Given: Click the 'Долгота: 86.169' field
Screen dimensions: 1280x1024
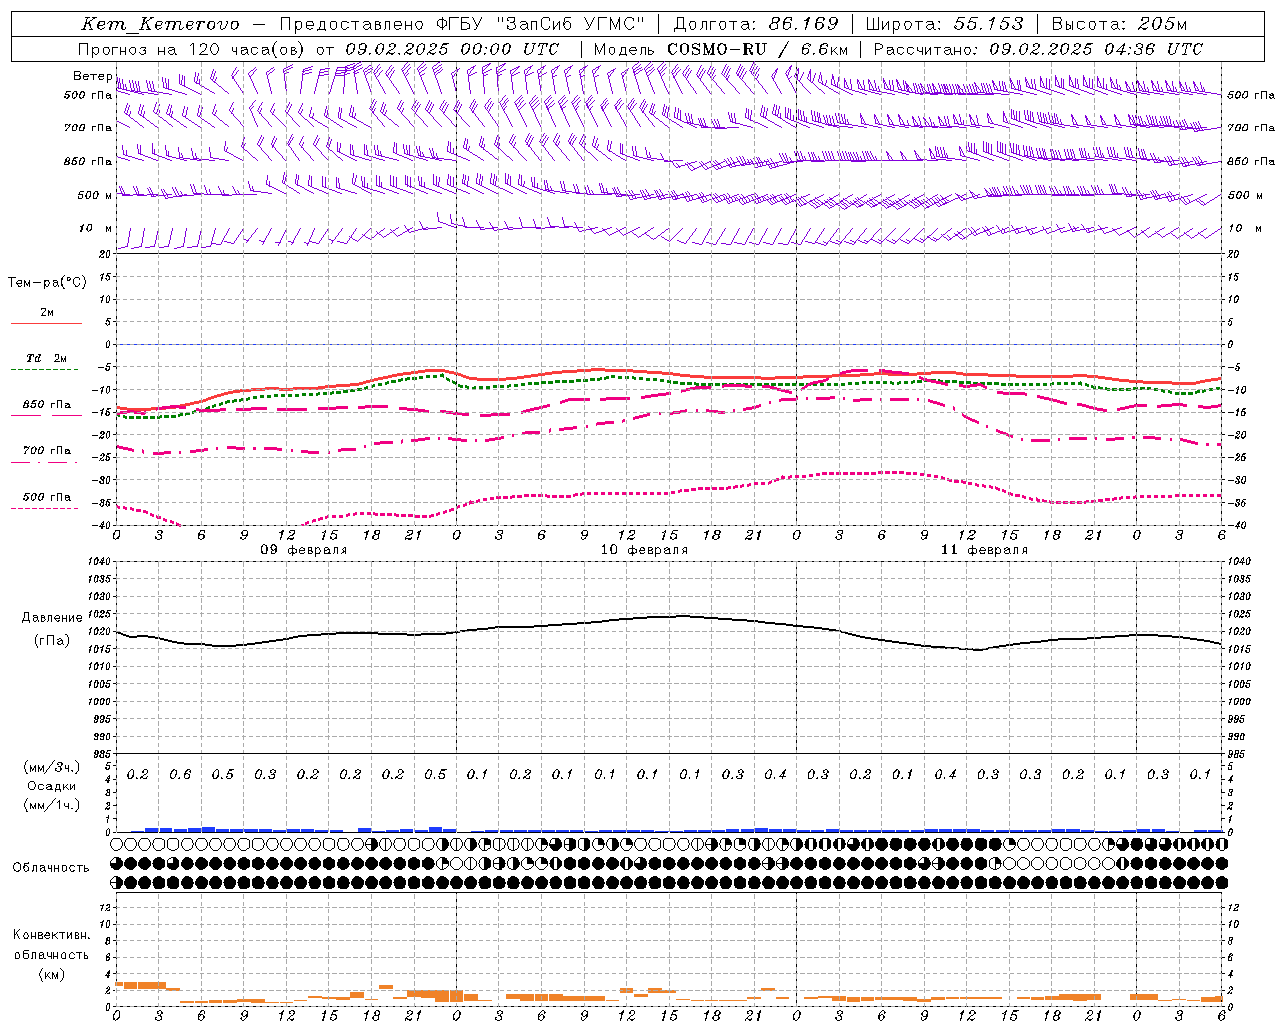Looking at the screenshot, I should [756, 24].
